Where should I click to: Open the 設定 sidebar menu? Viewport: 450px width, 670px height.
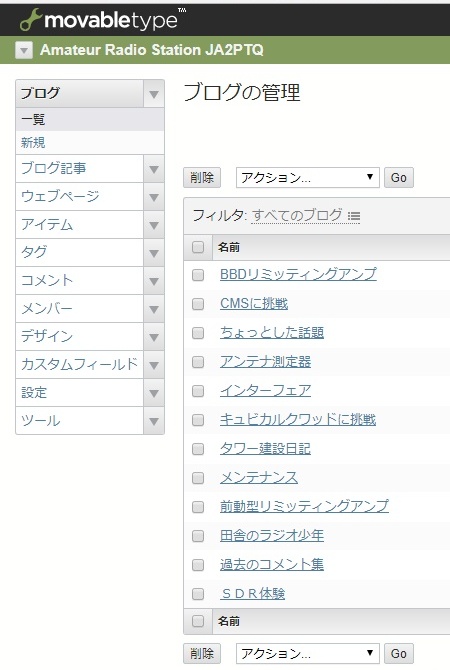79,393
